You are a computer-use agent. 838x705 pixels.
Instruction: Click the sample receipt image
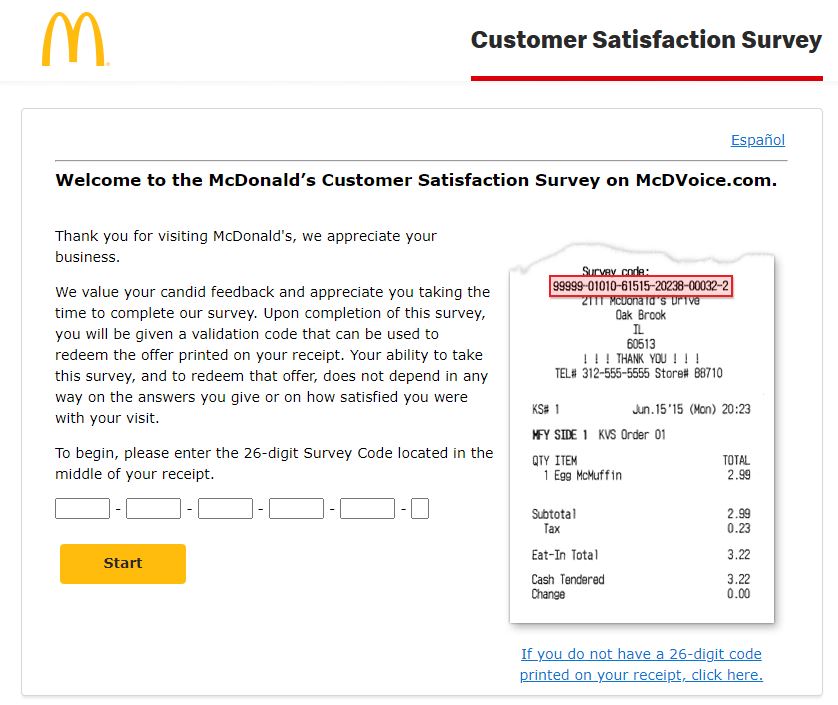tap(642, 435)
